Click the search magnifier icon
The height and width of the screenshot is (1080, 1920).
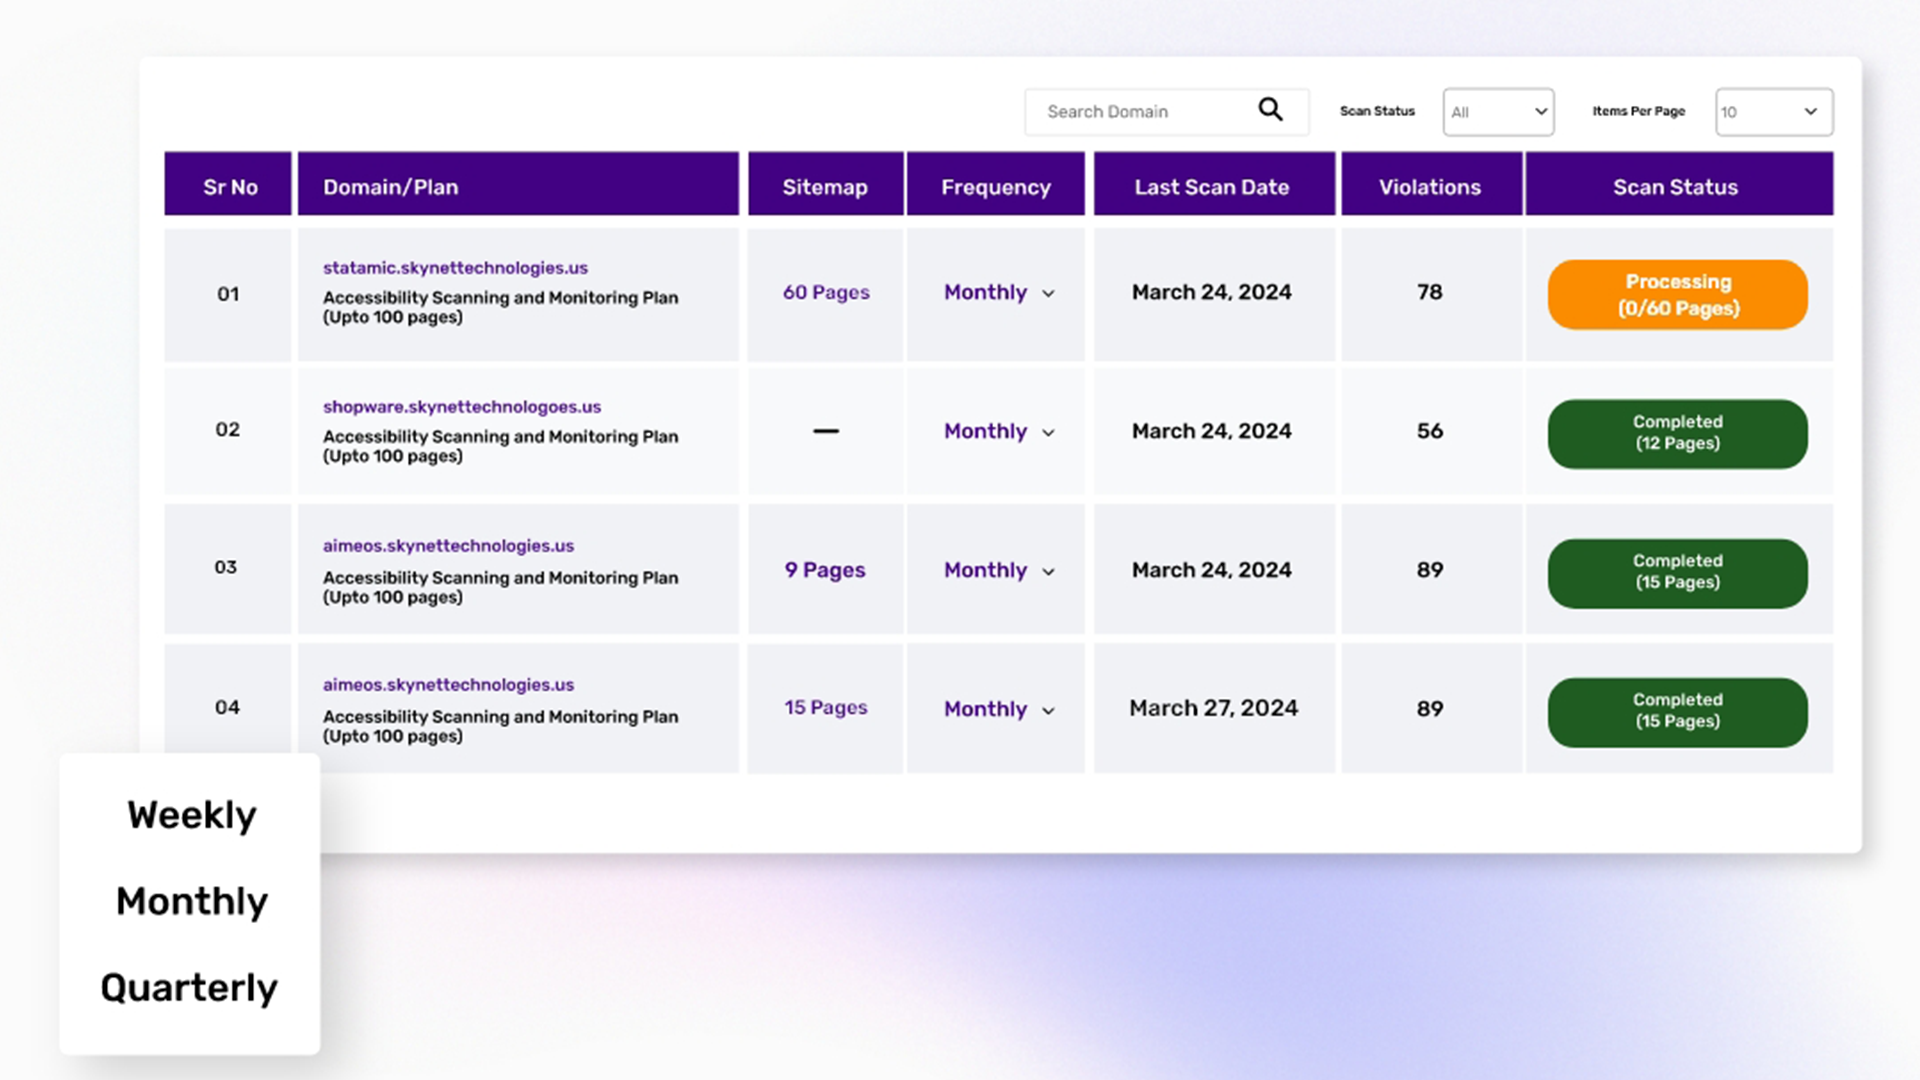[1270, 110]
